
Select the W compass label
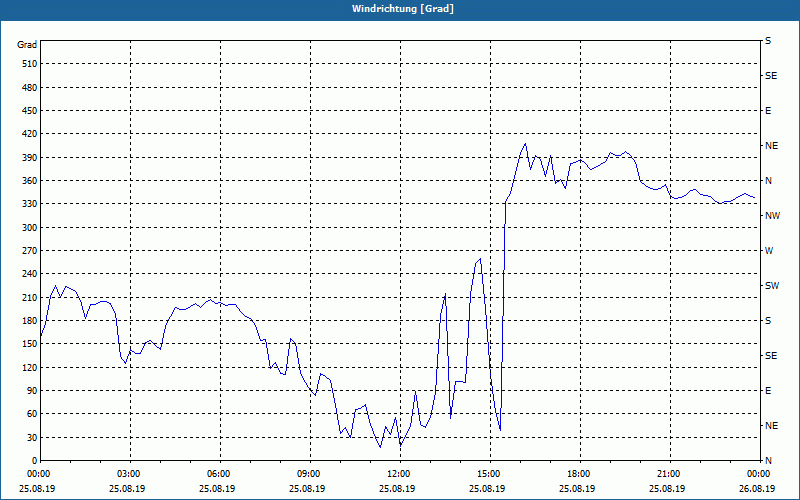[769, 251]
